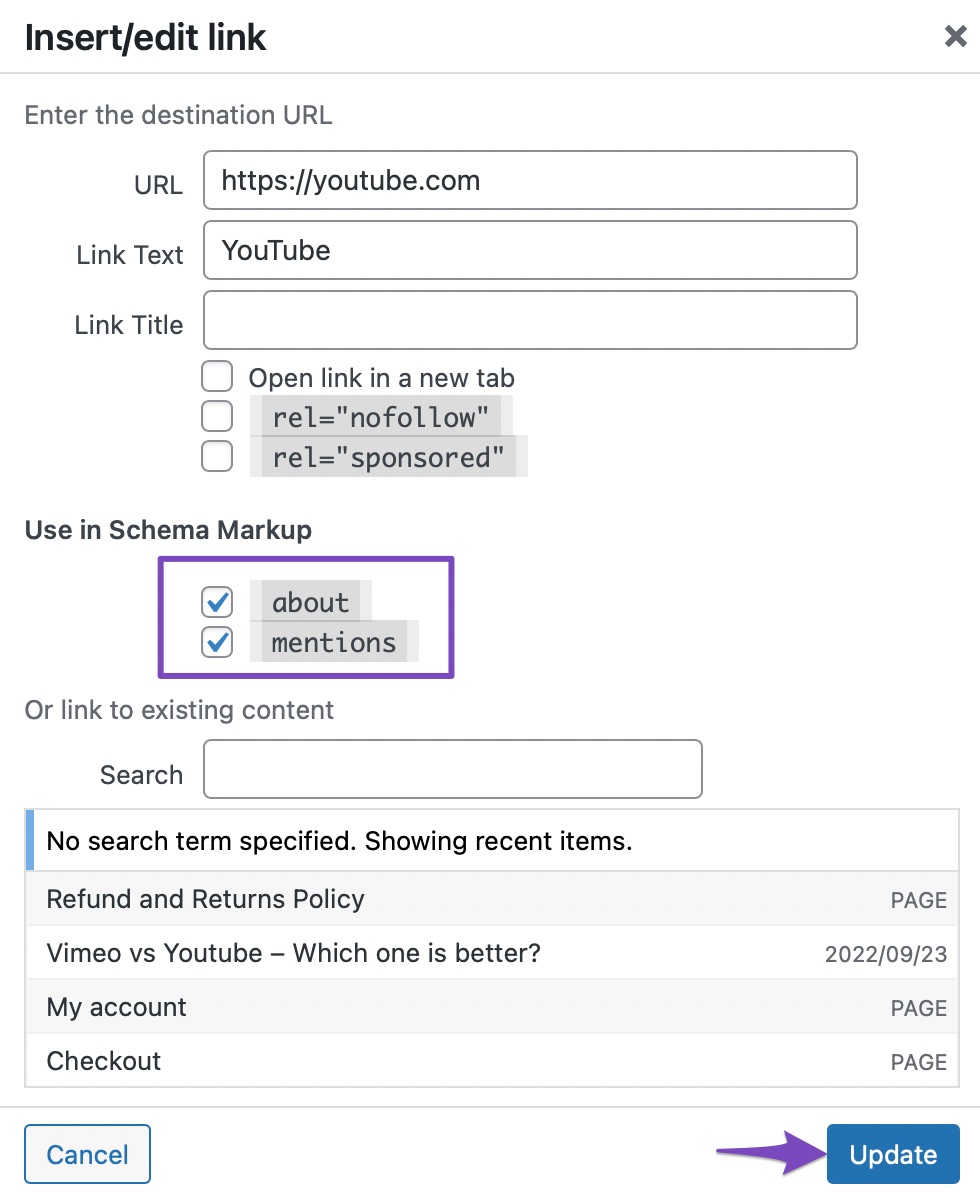Click the mentions label text
This screenshot has width=980, height=1198.
coord(334,642)
